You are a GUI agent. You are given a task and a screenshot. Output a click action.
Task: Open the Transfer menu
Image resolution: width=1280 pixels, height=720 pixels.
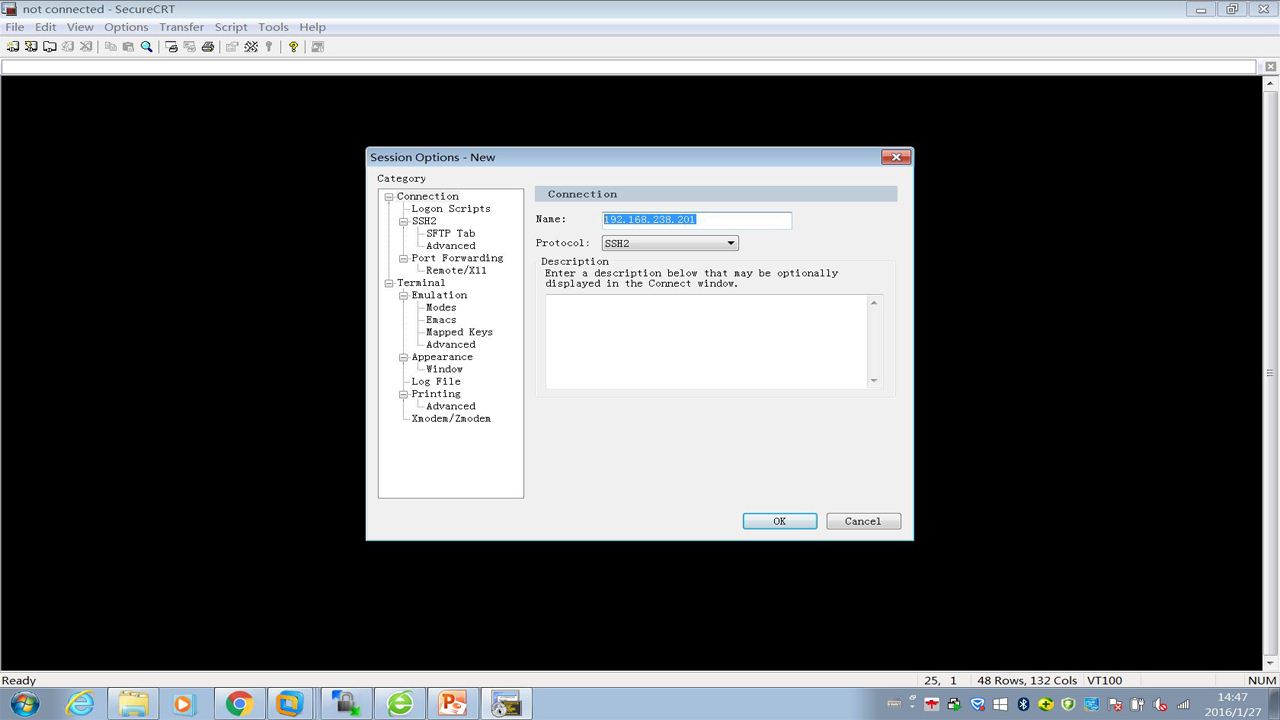pyautogui.click(x=181, y=27)
